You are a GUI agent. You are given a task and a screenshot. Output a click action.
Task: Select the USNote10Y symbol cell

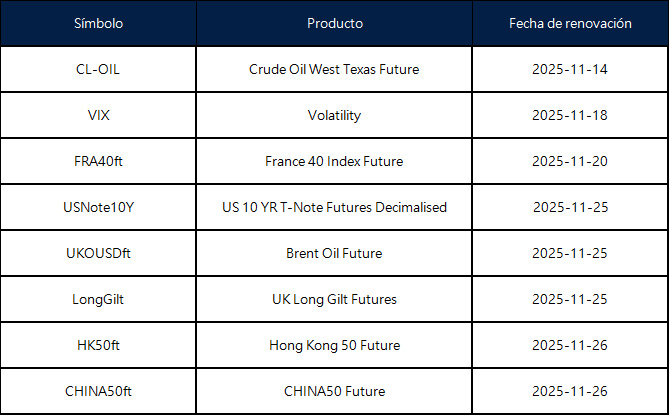pos(98,207)
